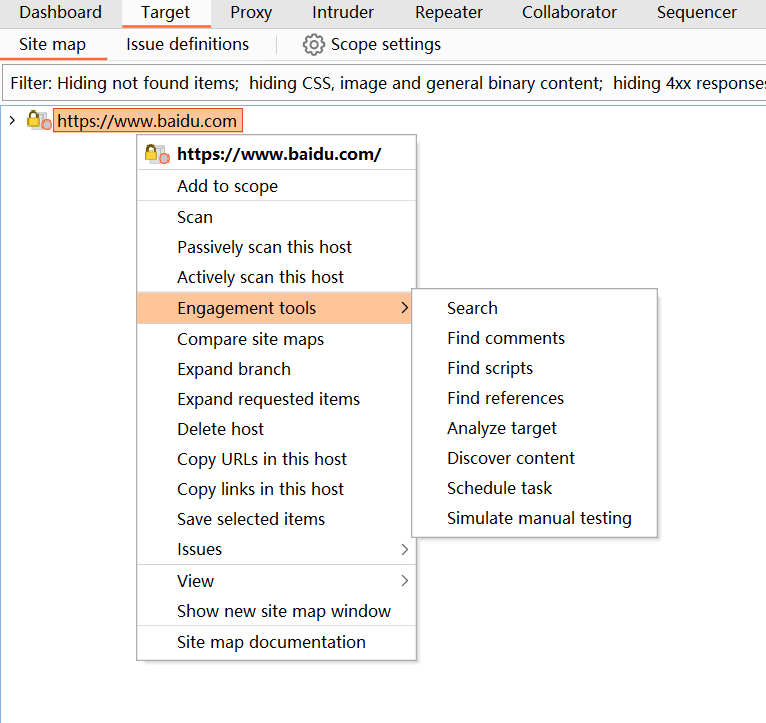766x723 pixels.
Task: Select the https://www.baidu.com tree item
Action: tap(147, 121)
